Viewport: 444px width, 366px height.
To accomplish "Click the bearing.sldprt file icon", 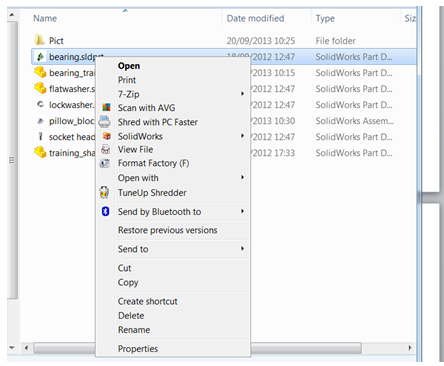I will [40, 57].
